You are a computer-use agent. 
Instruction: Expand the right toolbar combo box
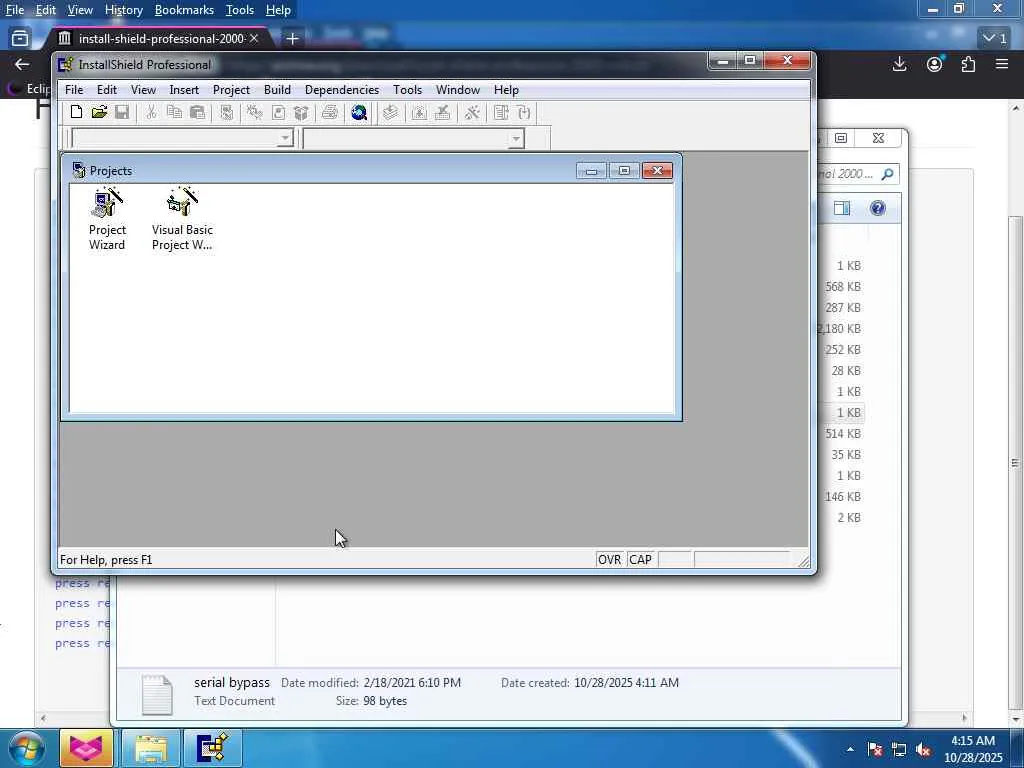pos(516,138)
